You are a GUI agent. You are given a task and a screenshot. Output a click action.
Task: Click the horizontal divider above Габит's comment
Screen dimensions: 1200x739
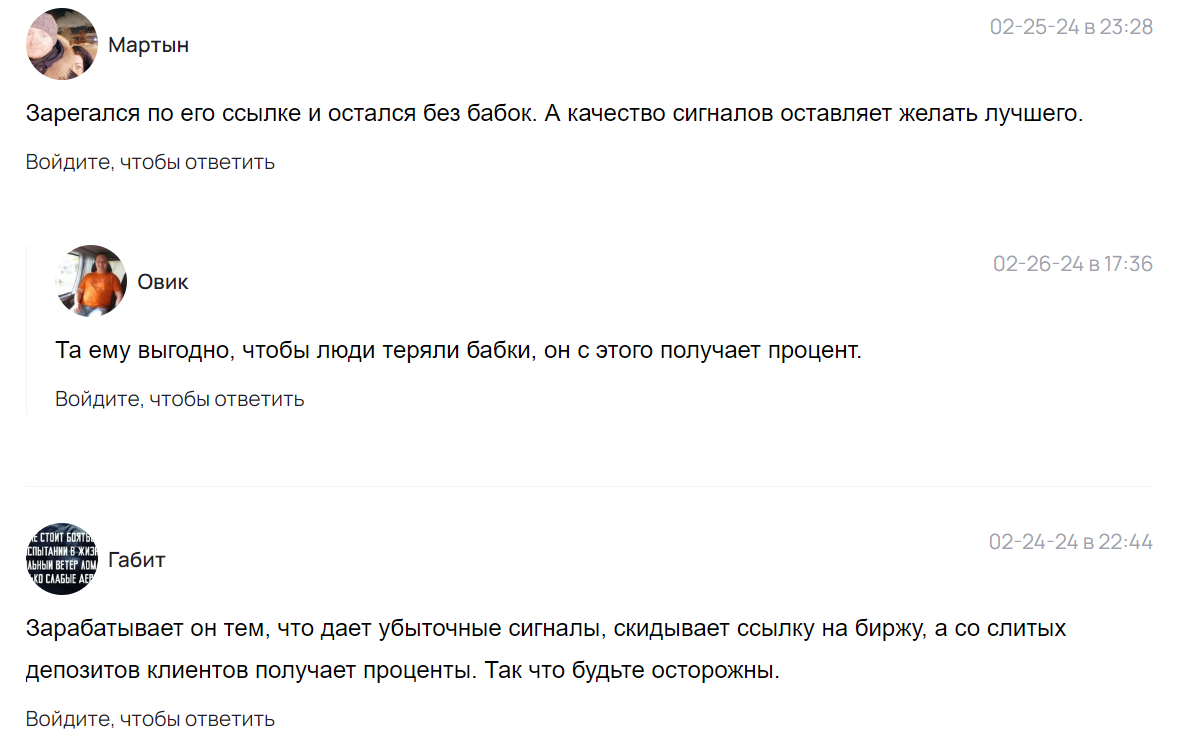click(590, 487)
